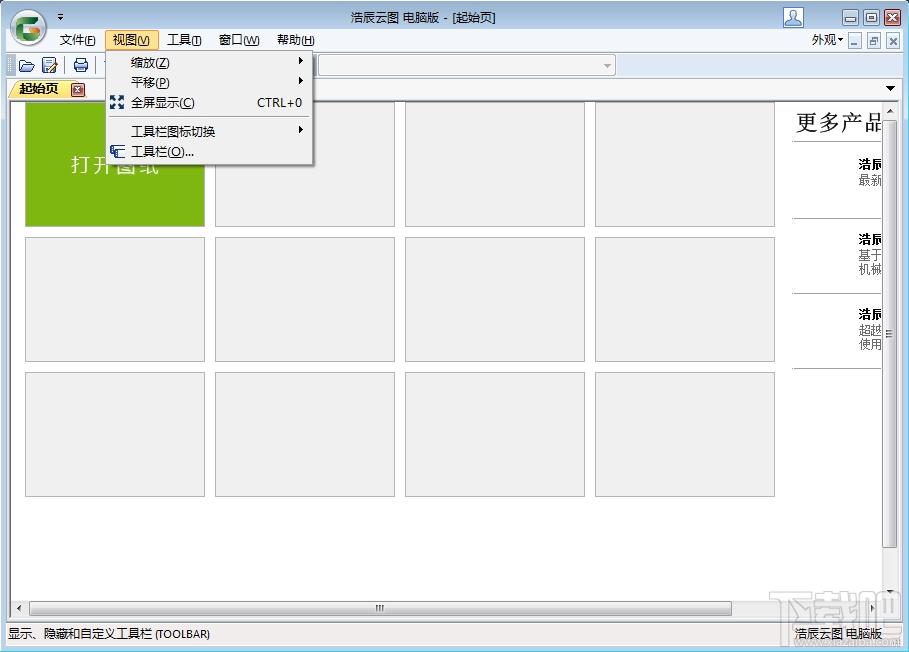Screen dimensions: 909x652
Task: Restore the inner document window
Action: tap(874, 41)
